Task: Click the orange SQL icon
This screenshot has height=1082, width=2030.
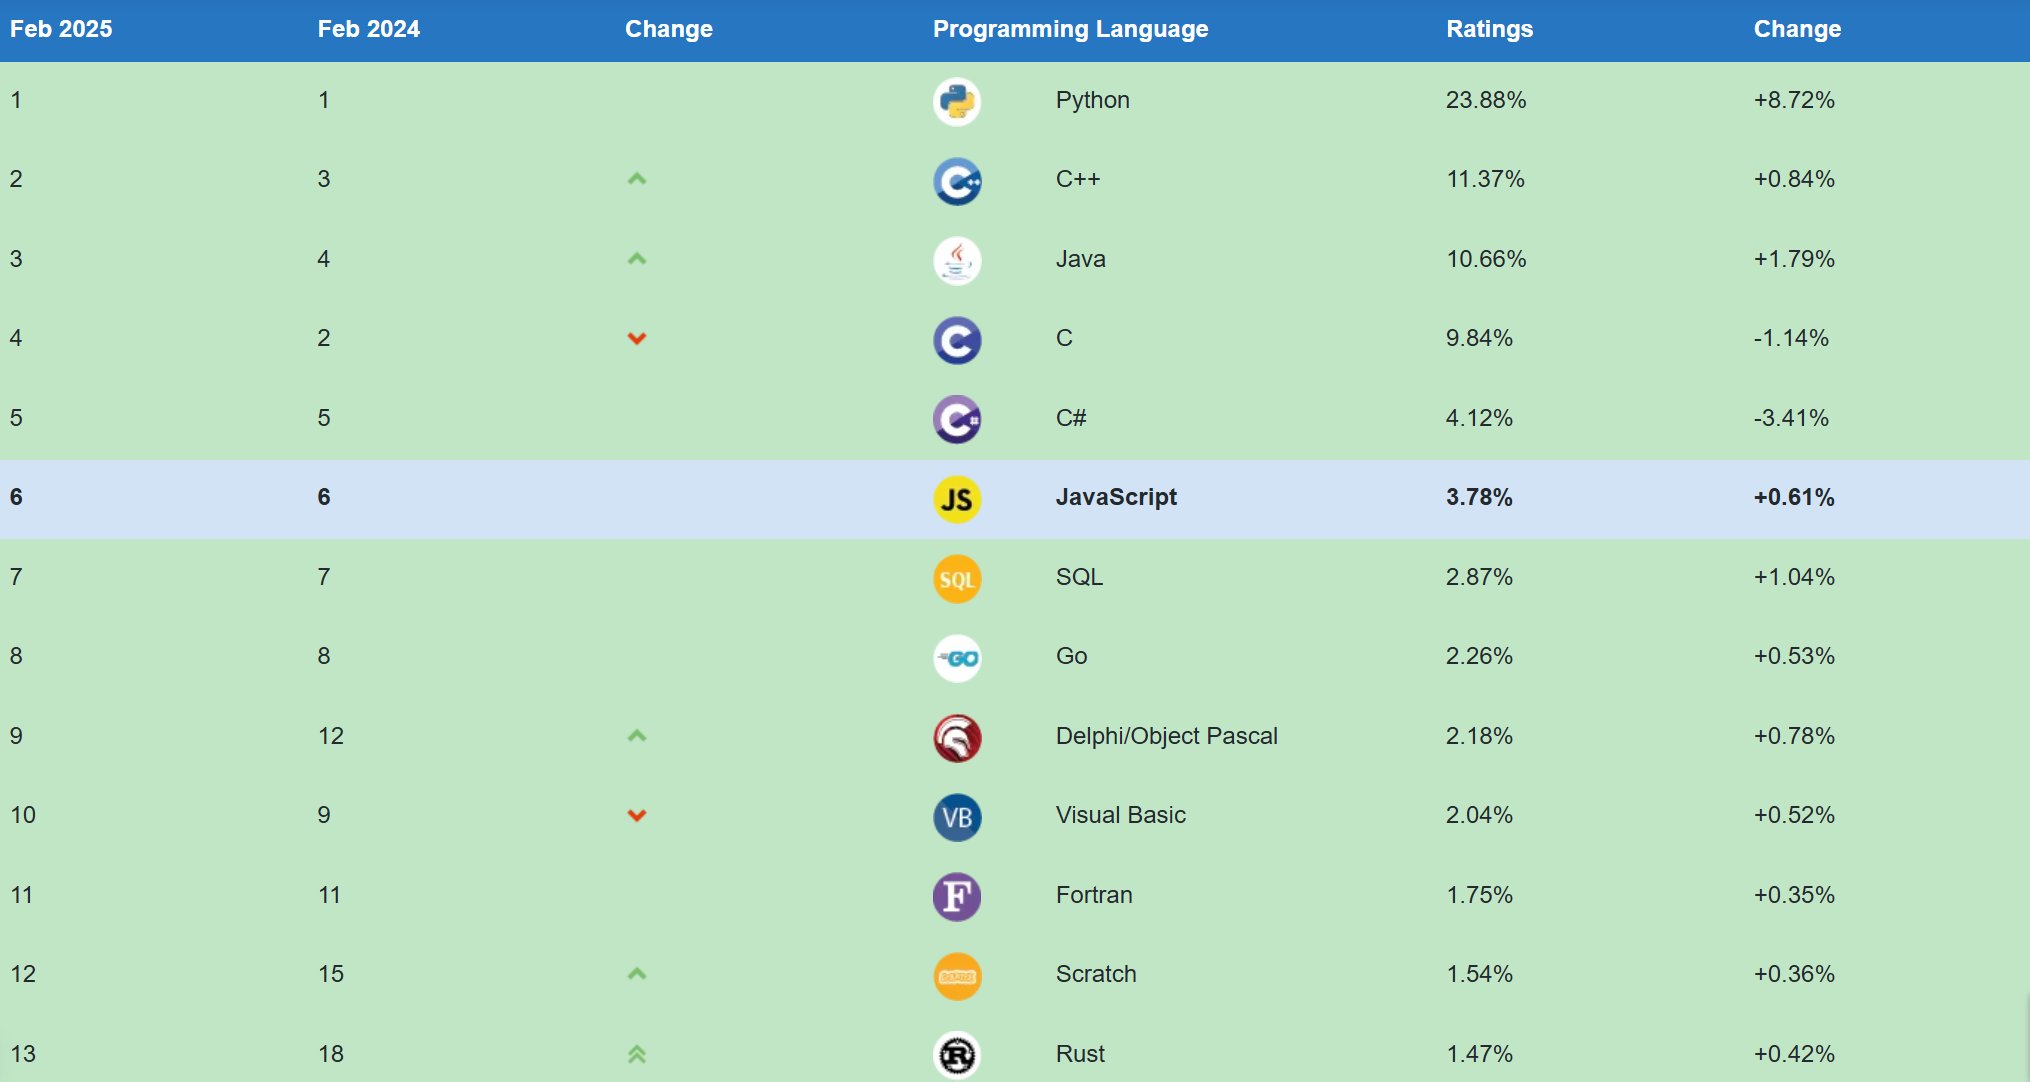Action: coord(957,579)
